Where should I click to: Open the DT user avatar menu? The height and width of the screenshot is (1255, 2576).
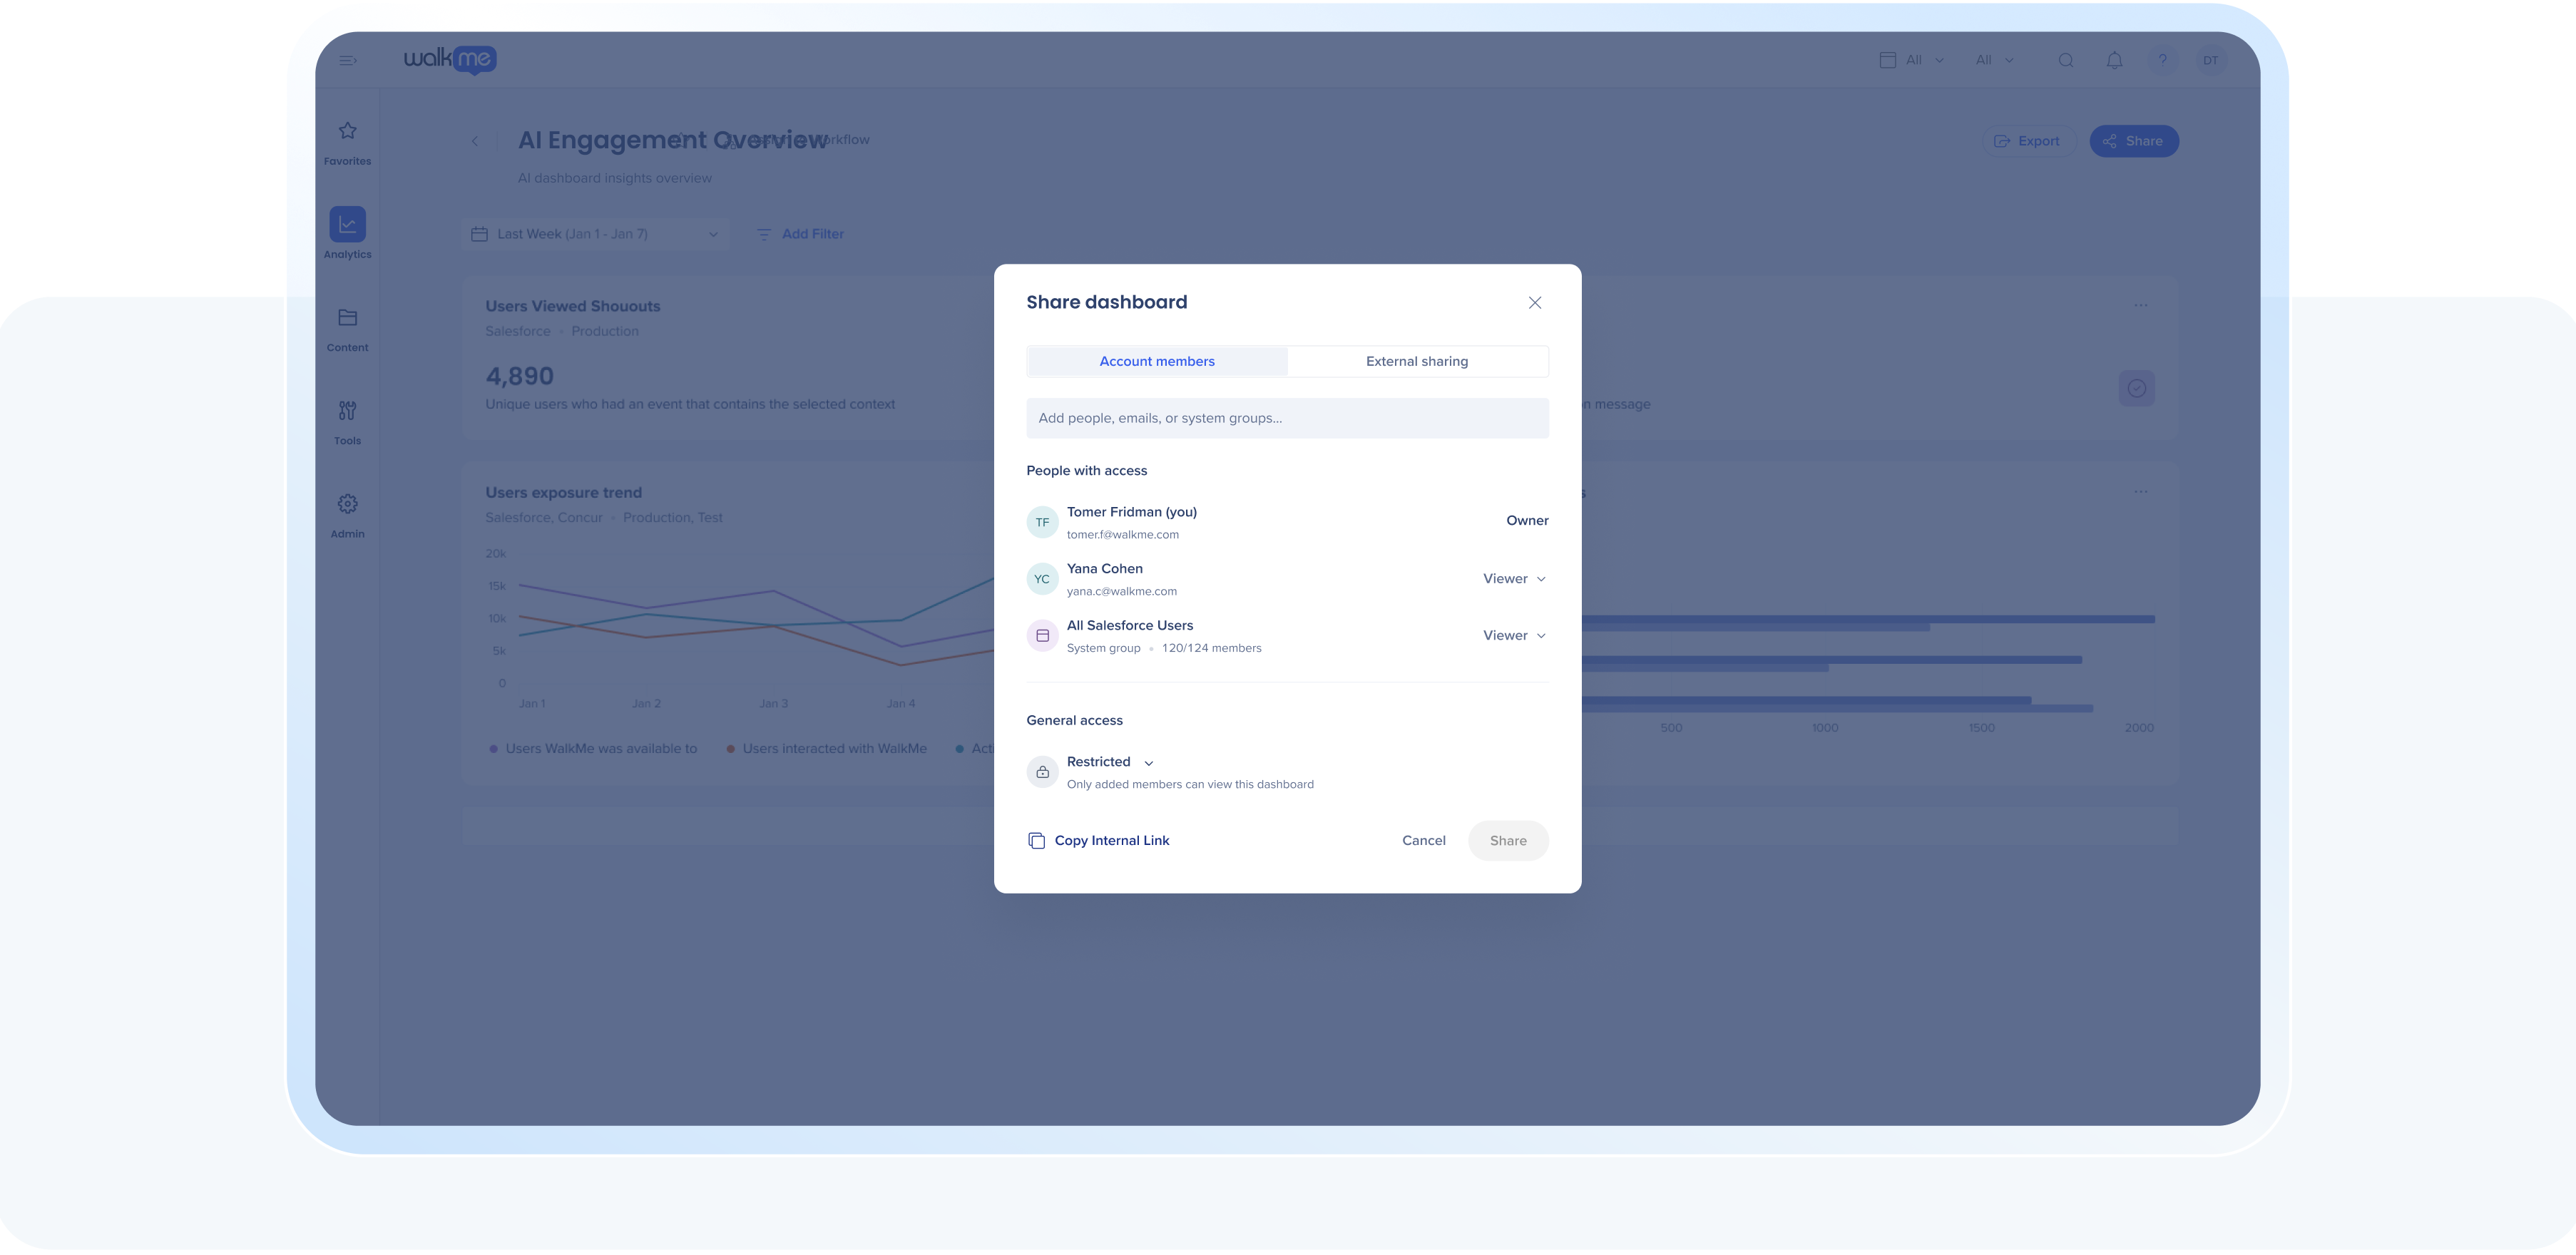[2210, 61]
